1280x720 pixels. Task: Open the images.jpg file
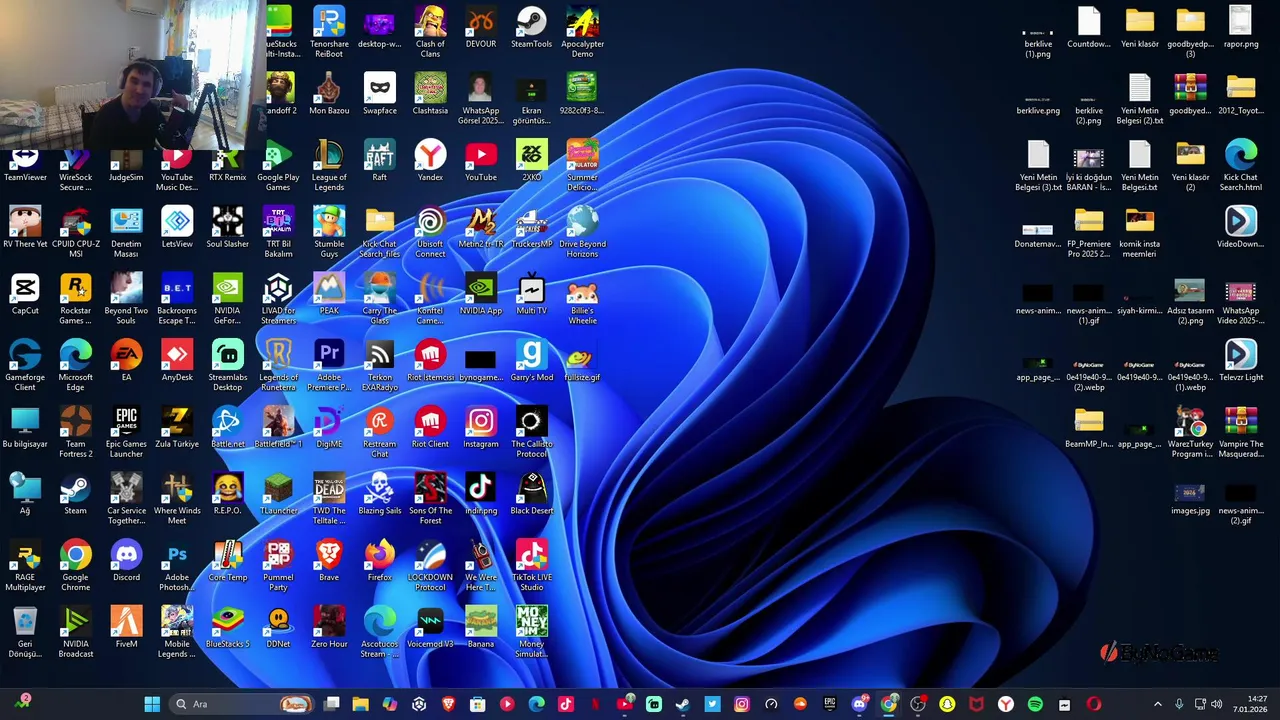tap(1190, 500)
